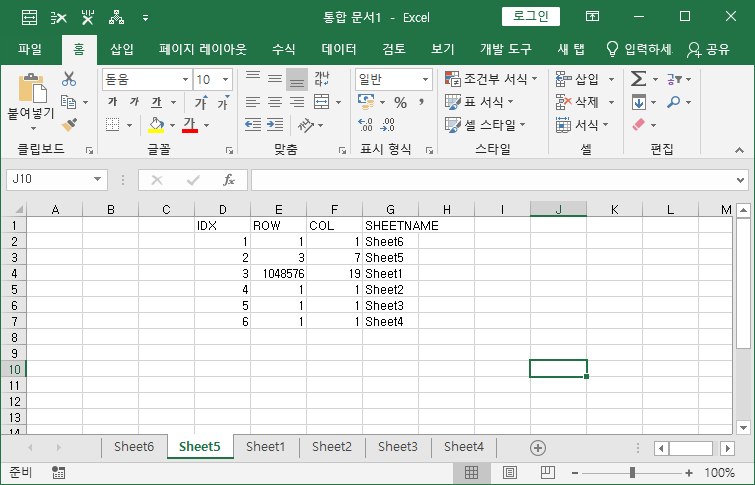Align text right

297,102
